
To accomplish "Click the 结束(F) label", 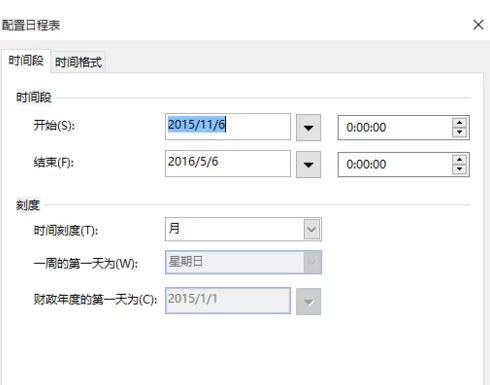I will pyautogui.click(x=54, y=163).
